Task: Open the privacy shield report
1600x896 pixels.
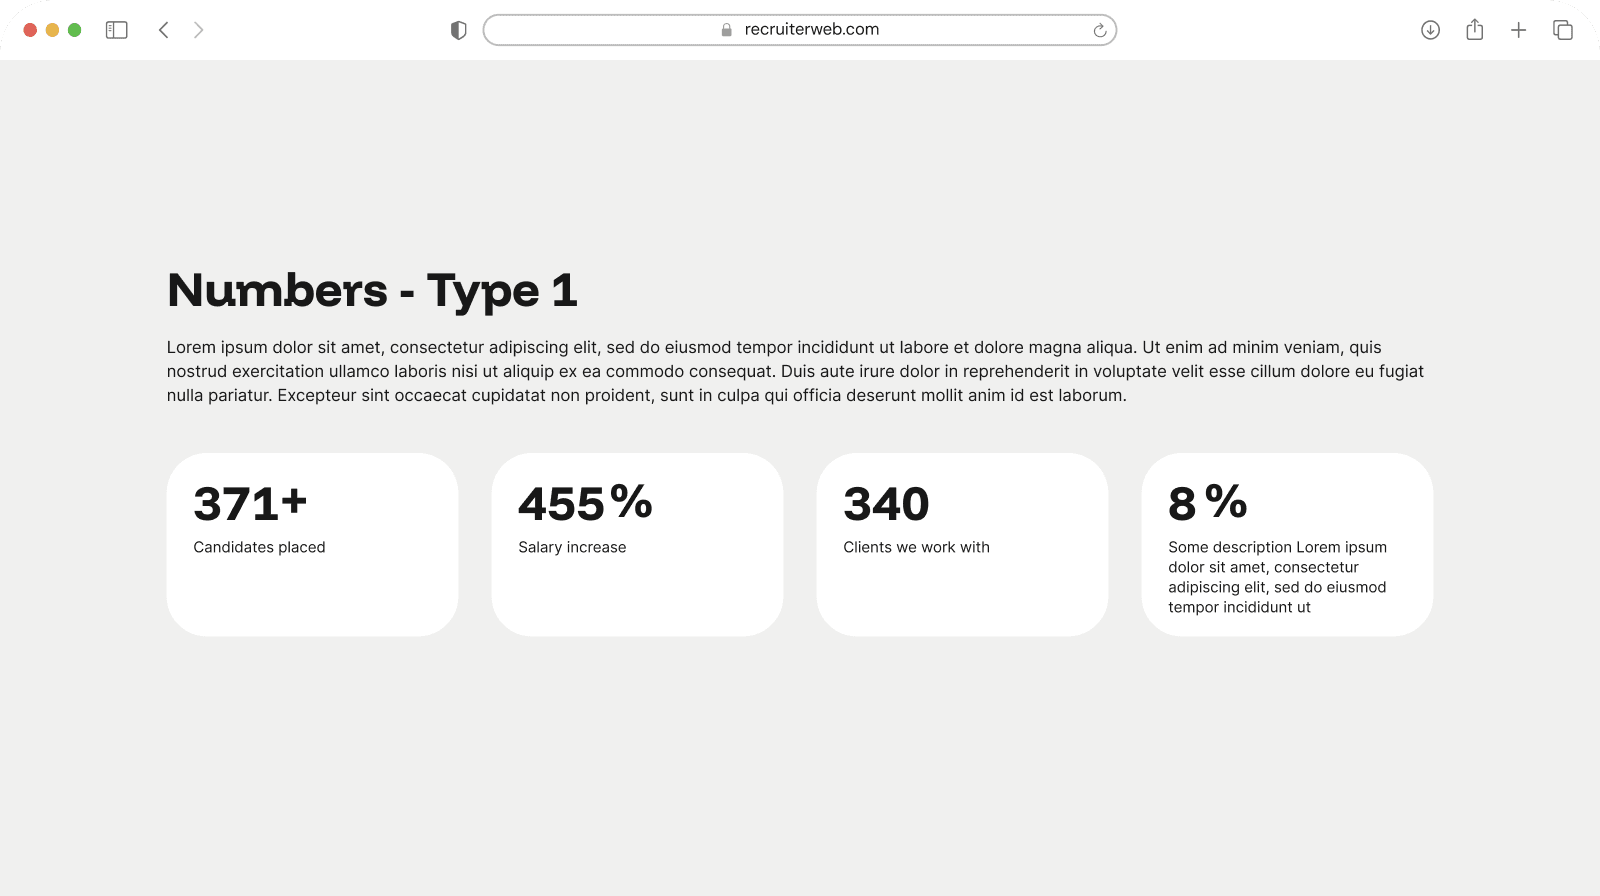Action: (459, 30)
